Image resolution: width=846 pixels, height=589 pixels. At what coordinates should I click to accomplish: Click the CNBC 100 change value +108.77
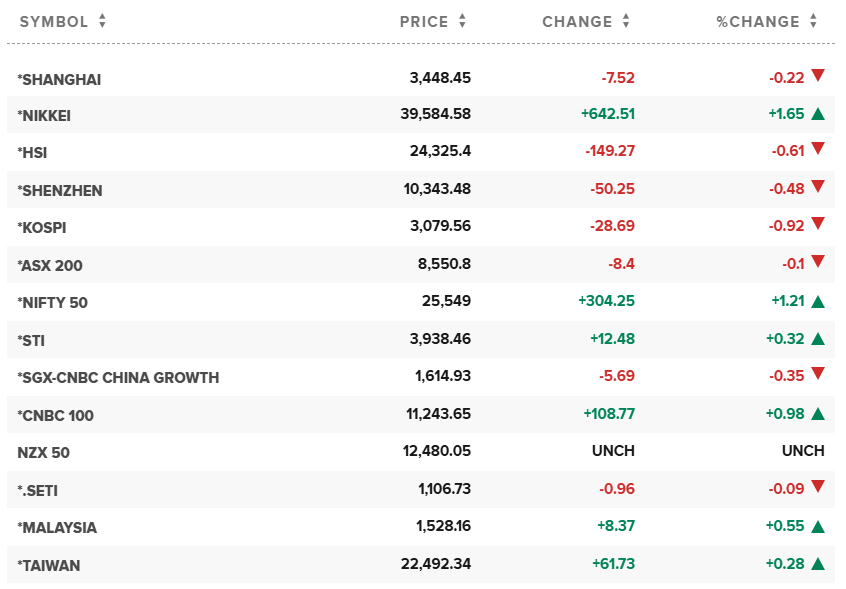coord(607,414)
